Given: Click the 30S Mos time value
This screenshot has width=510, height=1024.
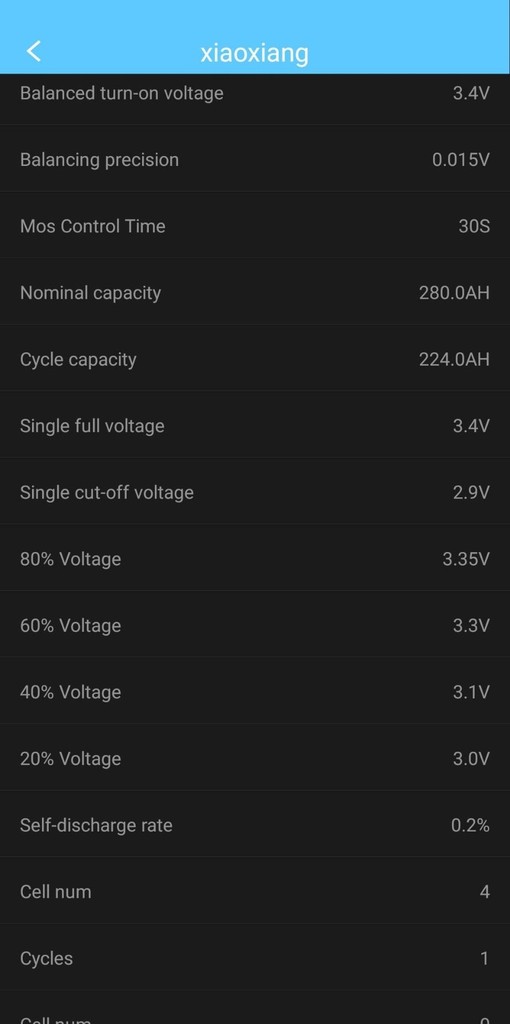Looking at the screenshot, I should [x=474, y=226].
